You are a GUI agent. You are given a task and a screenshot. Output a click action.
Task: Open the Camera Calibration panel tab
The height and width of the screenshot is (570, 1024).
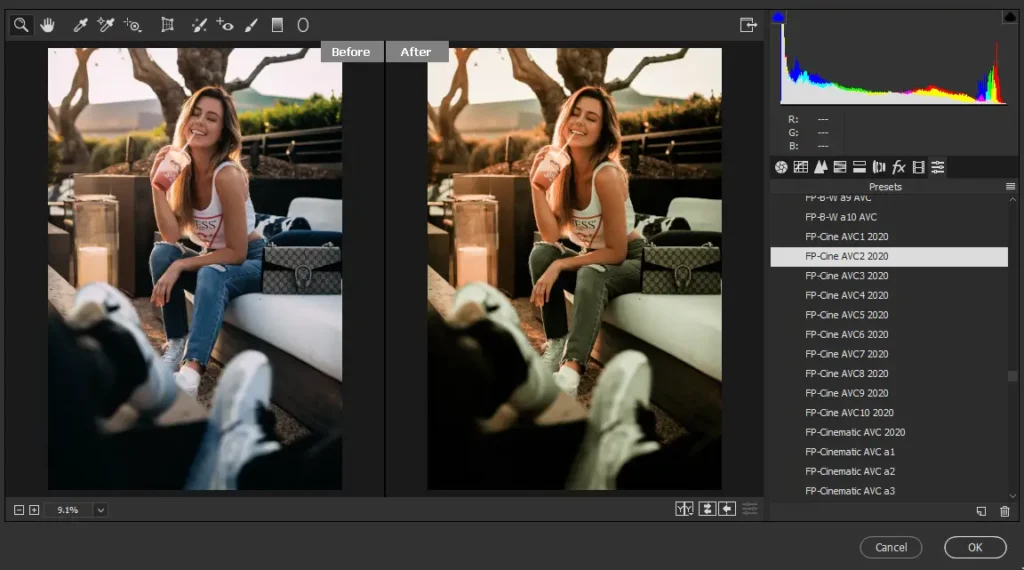pyautogui.click(x=918, y=167)
